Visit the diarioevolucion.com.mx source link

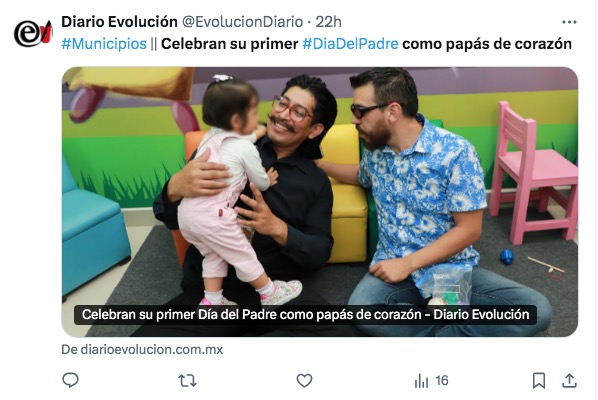(142, 350)
